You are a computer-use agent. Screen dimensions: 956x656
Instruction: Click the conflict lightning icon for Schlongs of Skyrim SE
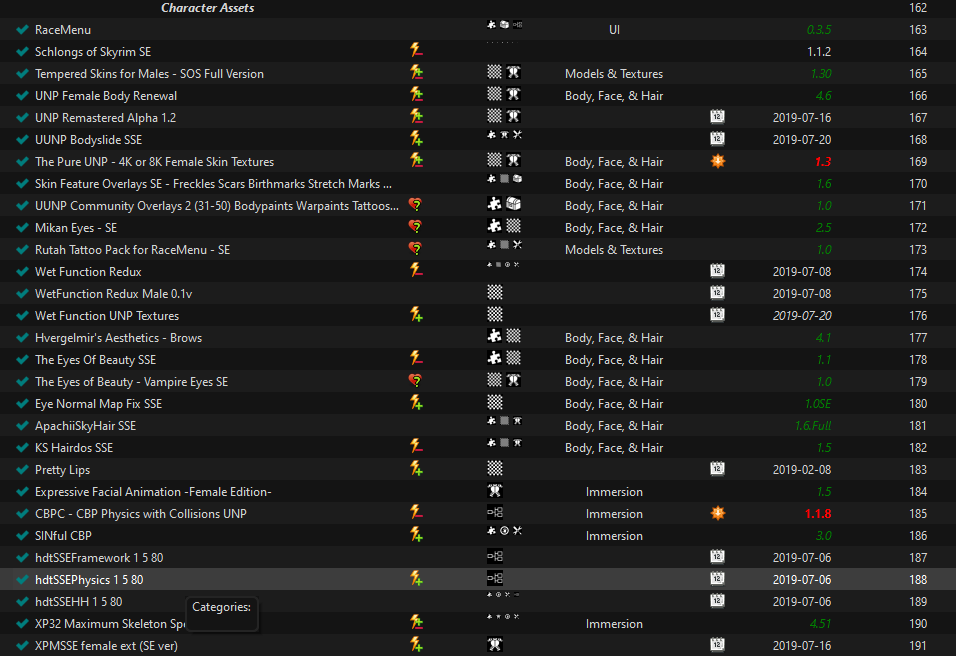[x=416, y=51]
